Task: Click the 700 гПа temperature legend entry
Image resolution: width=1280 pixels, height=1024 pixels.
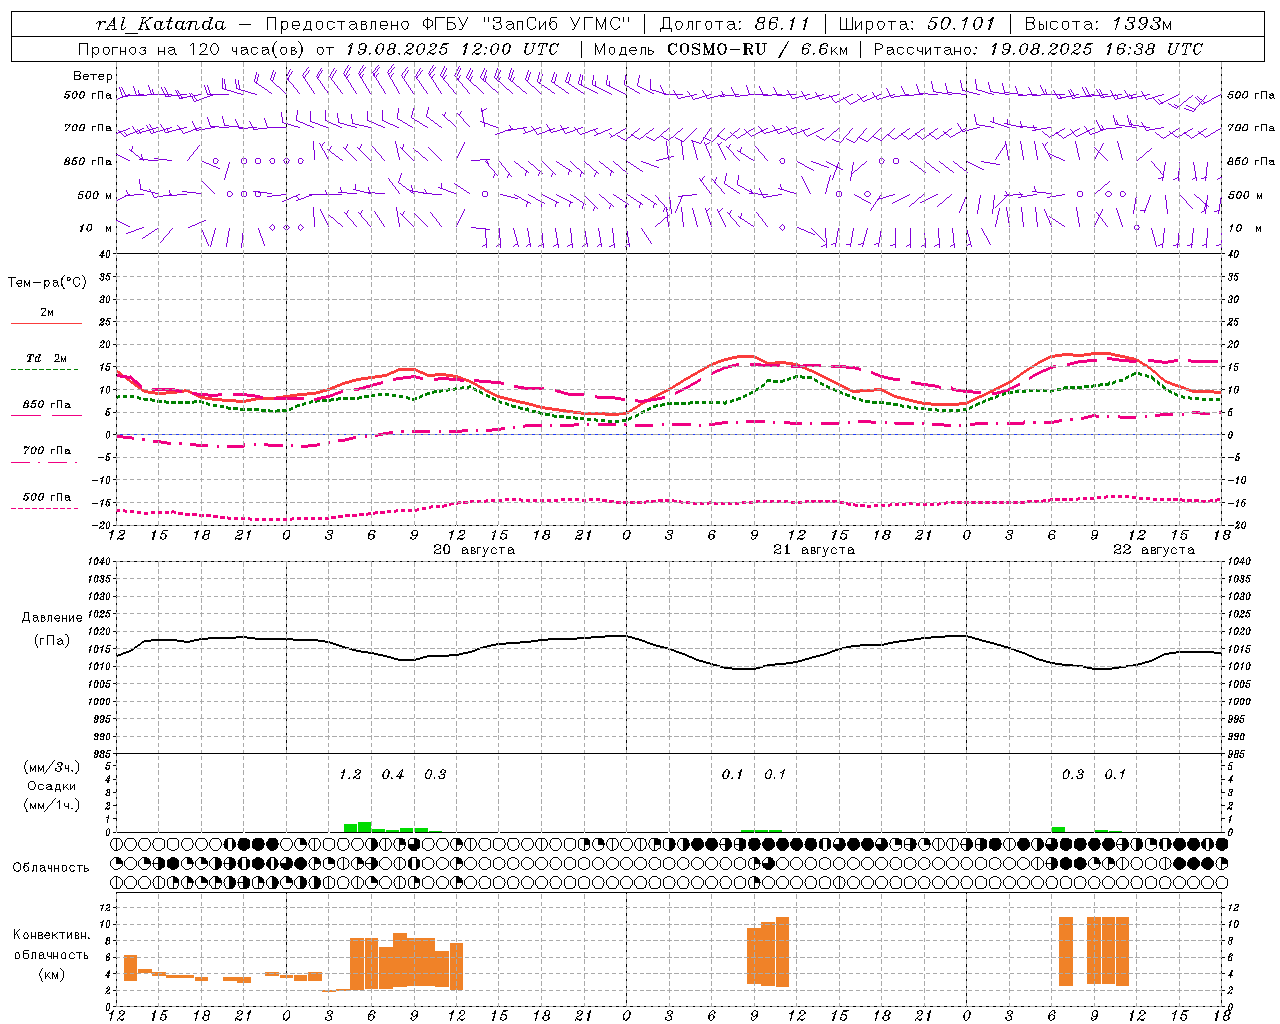Action: [x=47, y=450]
